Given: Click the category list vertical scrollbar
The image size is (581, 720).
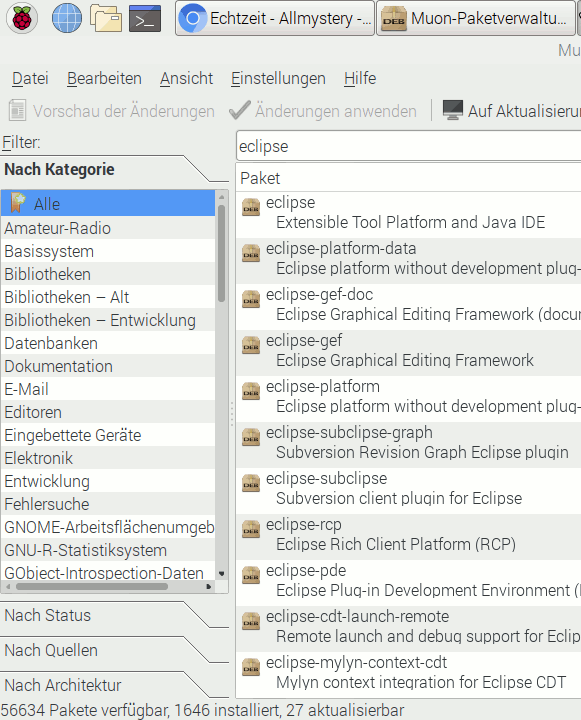Looking at the screenshot, I should (221, 253).
